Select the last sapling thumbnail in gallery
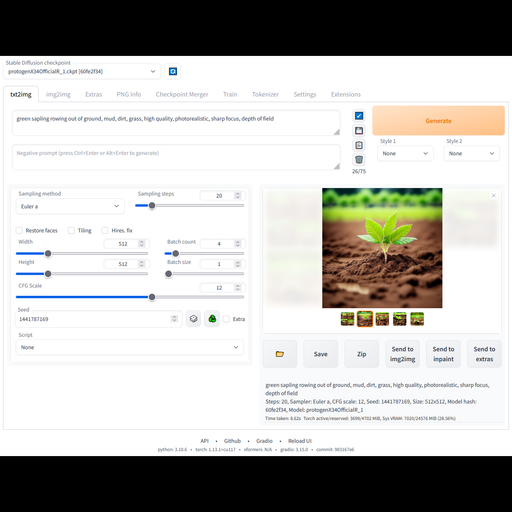Image resolution: width=512 pixels, height=512 pixels. click(x=417, y=319)
